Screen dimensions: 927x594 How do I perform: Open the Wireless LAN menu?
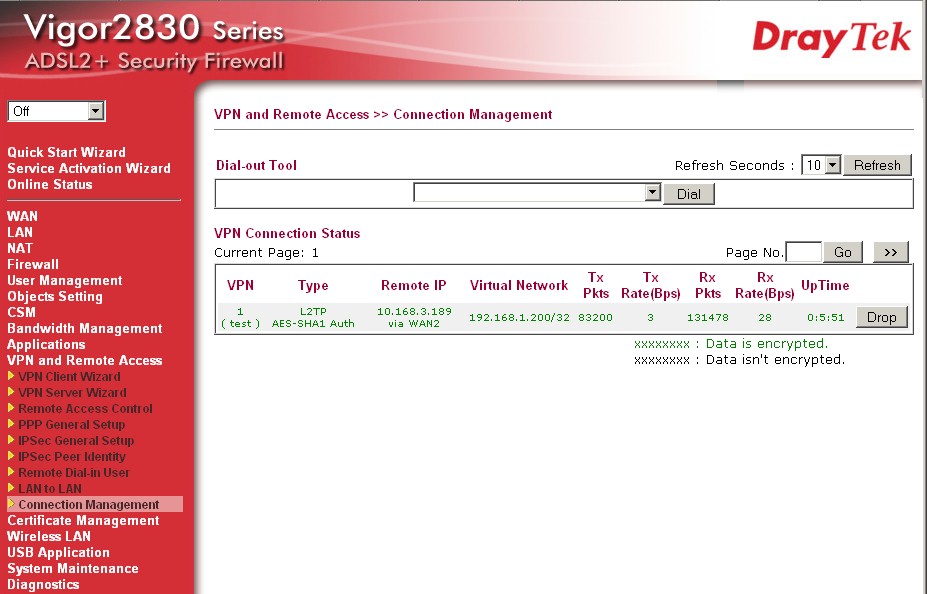pyautogui.click(x=49, y=535)
